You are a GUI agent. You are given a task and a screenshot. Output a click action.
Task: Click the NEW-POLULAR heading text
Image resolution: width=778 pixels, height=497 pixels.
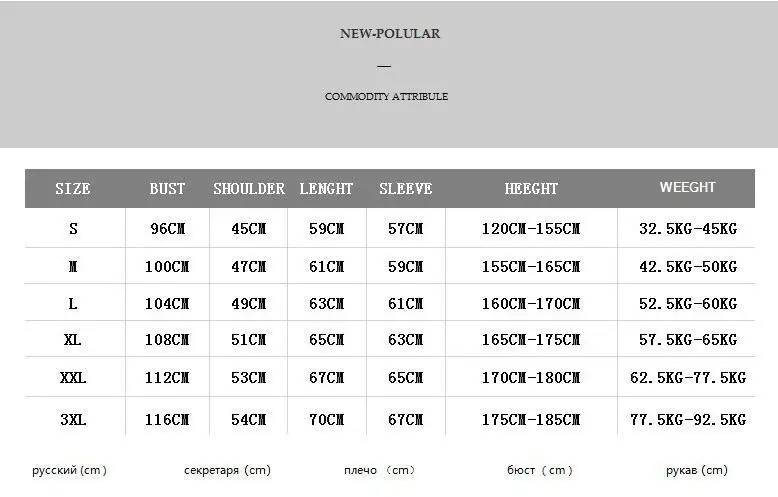click(389, 34)
